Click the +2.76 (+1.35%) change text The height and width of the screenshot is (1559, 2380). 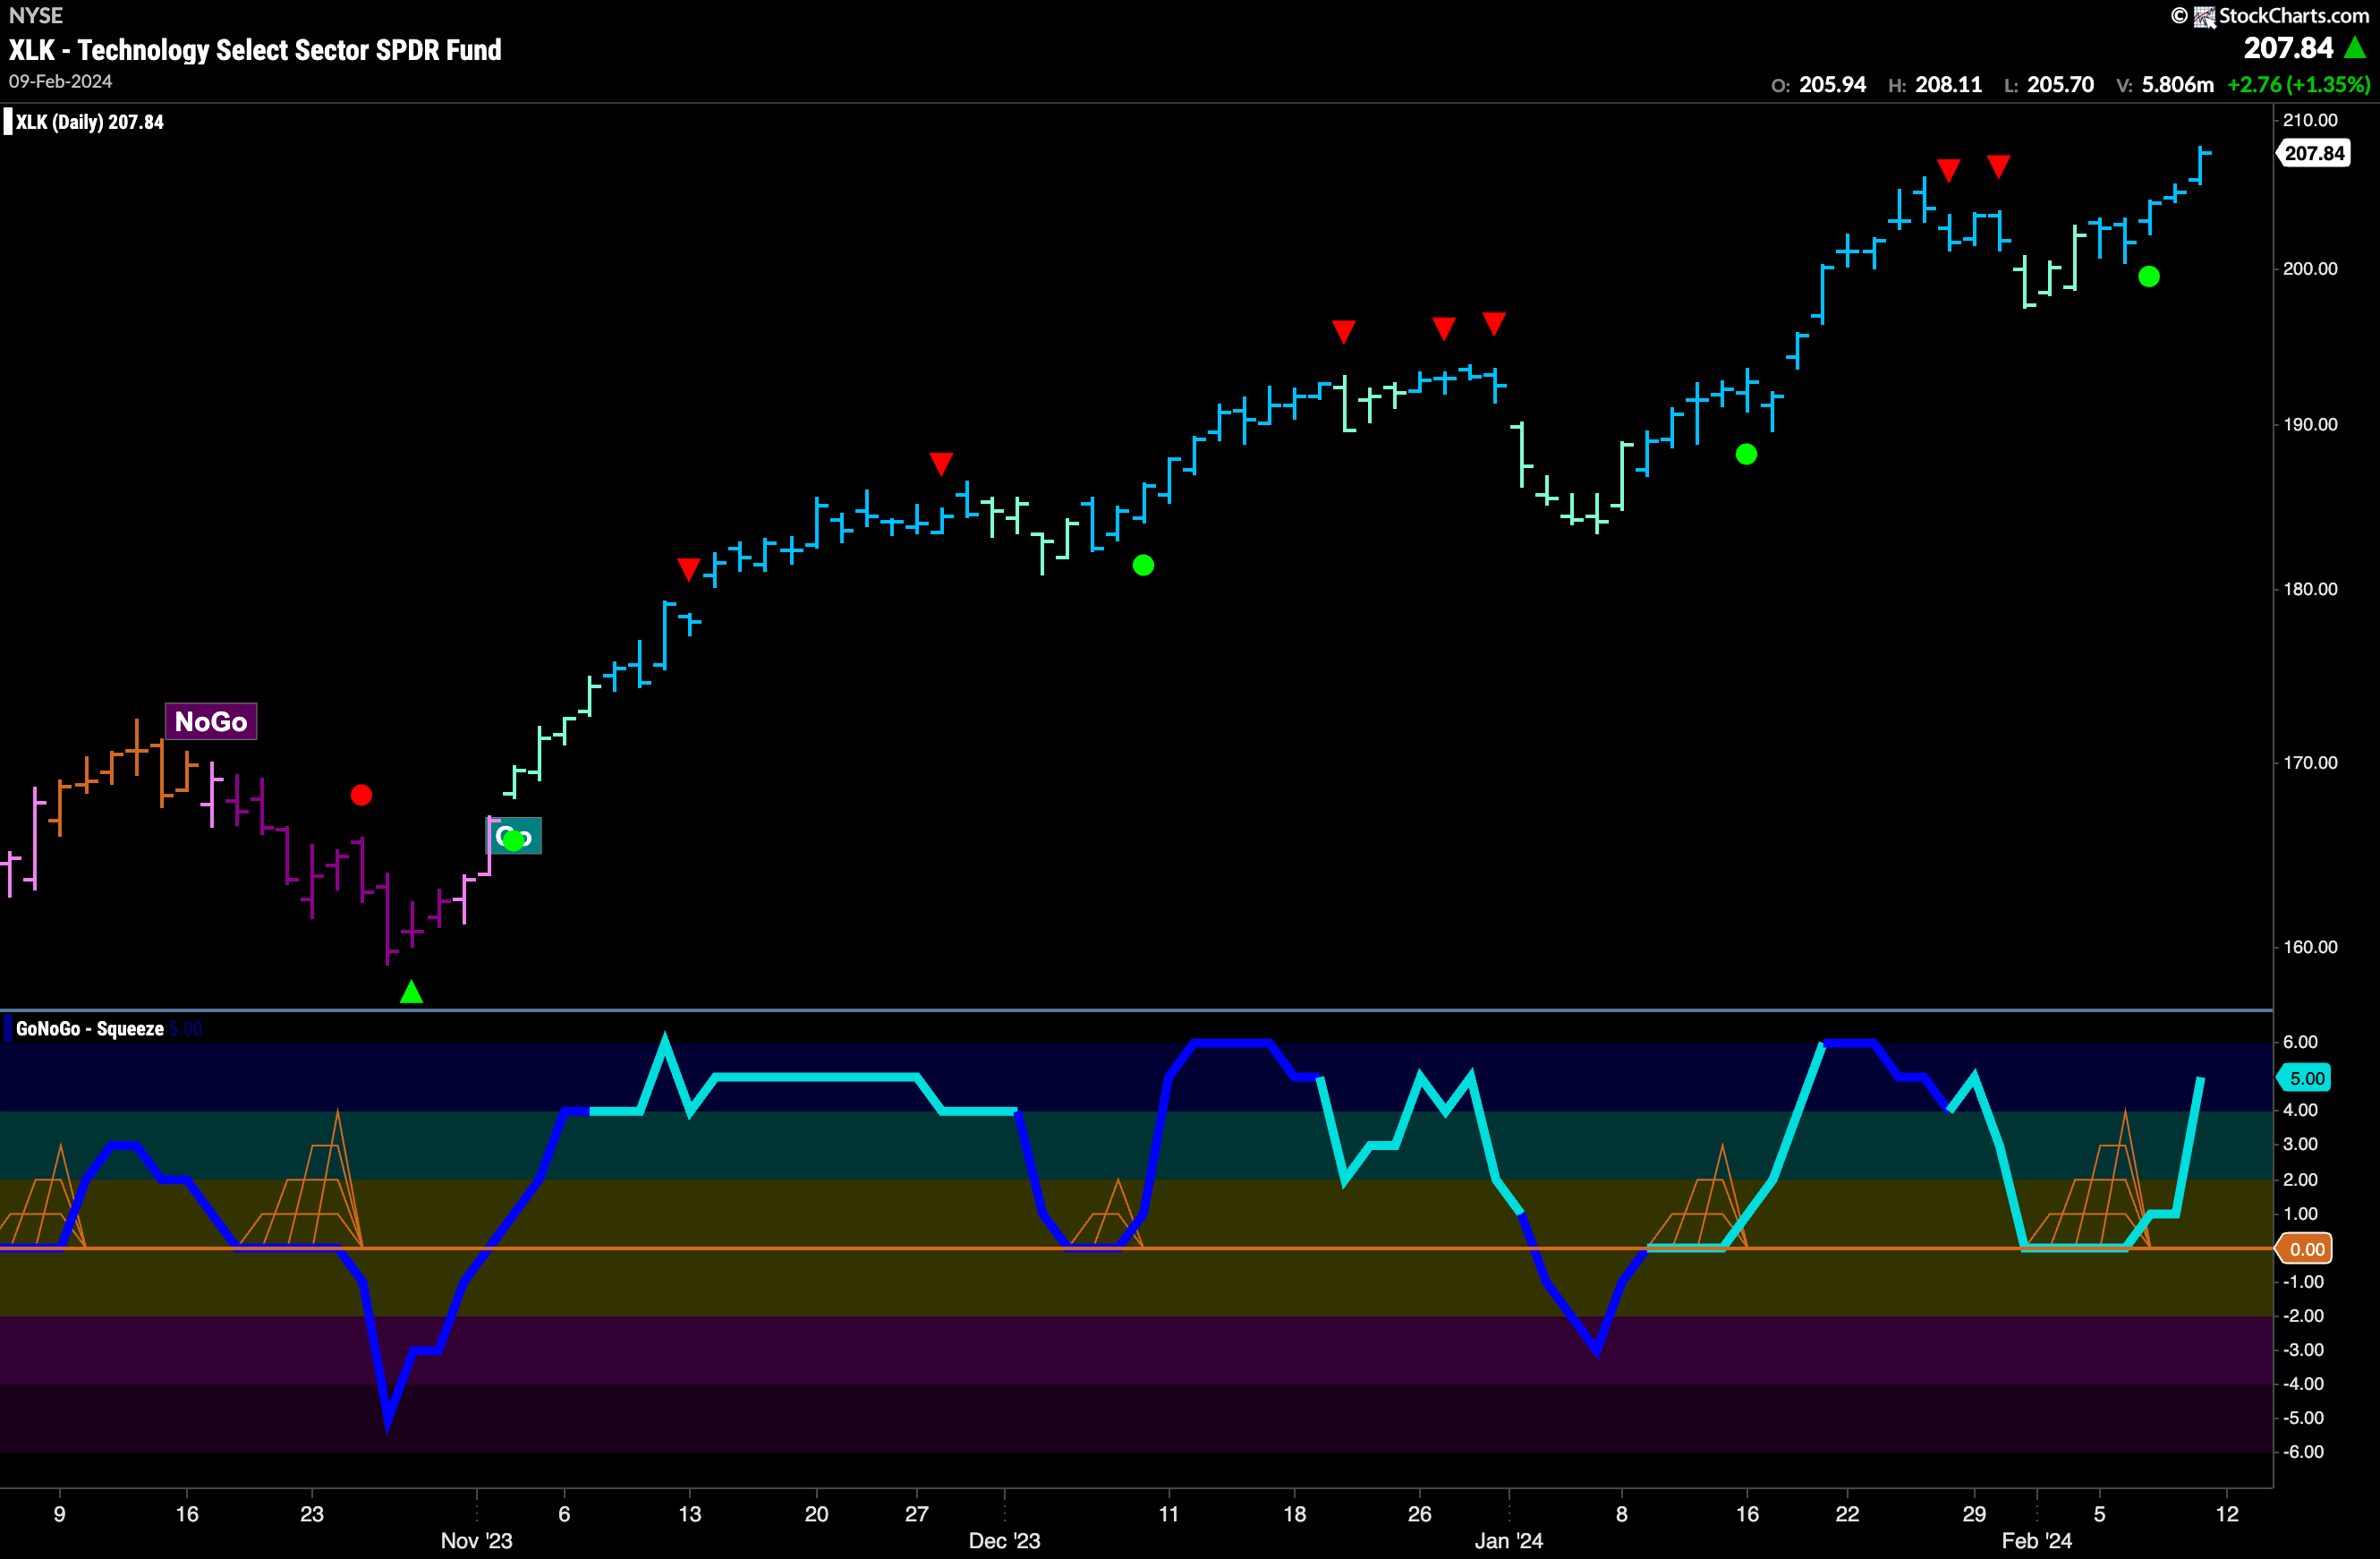(2298, 85)
